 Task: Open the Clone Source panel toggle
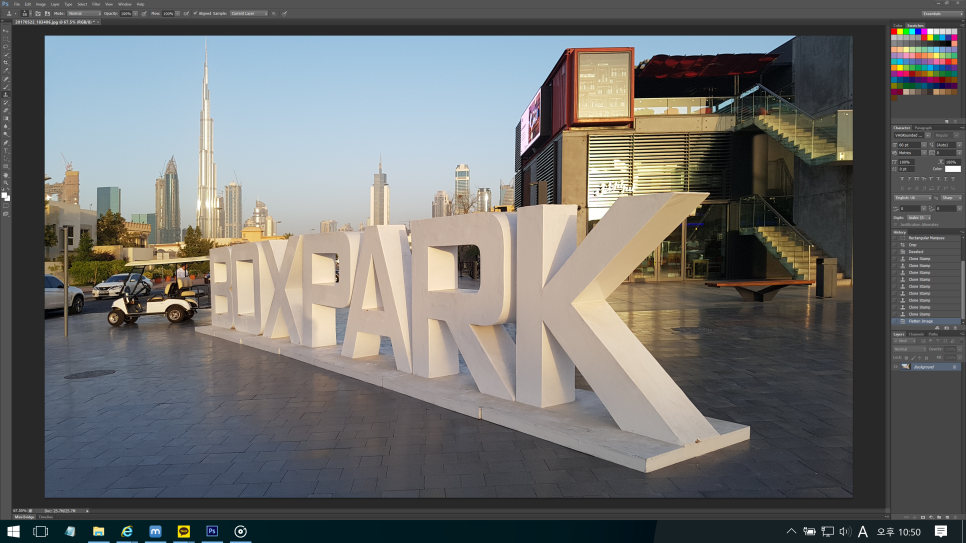(x=47, y=14)
